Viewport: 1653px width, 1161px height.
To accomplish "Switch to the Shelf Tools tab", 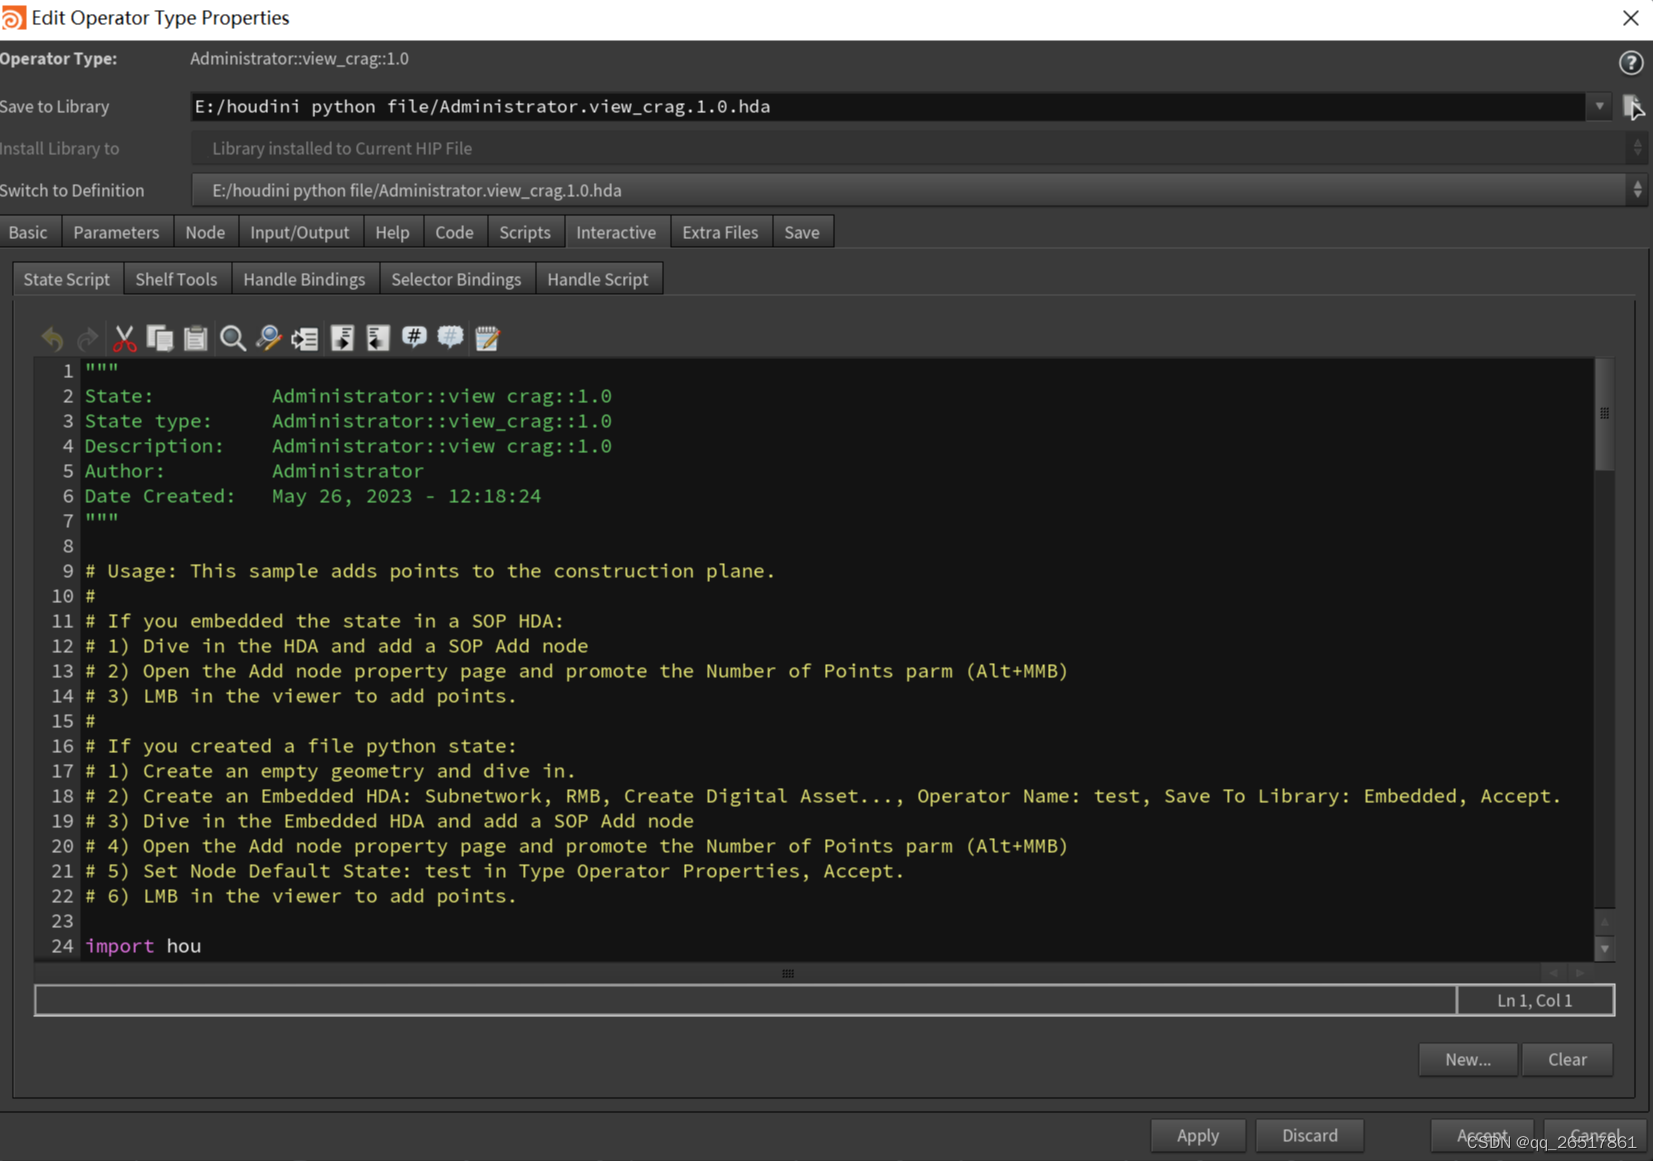I will tap(176, 278).
